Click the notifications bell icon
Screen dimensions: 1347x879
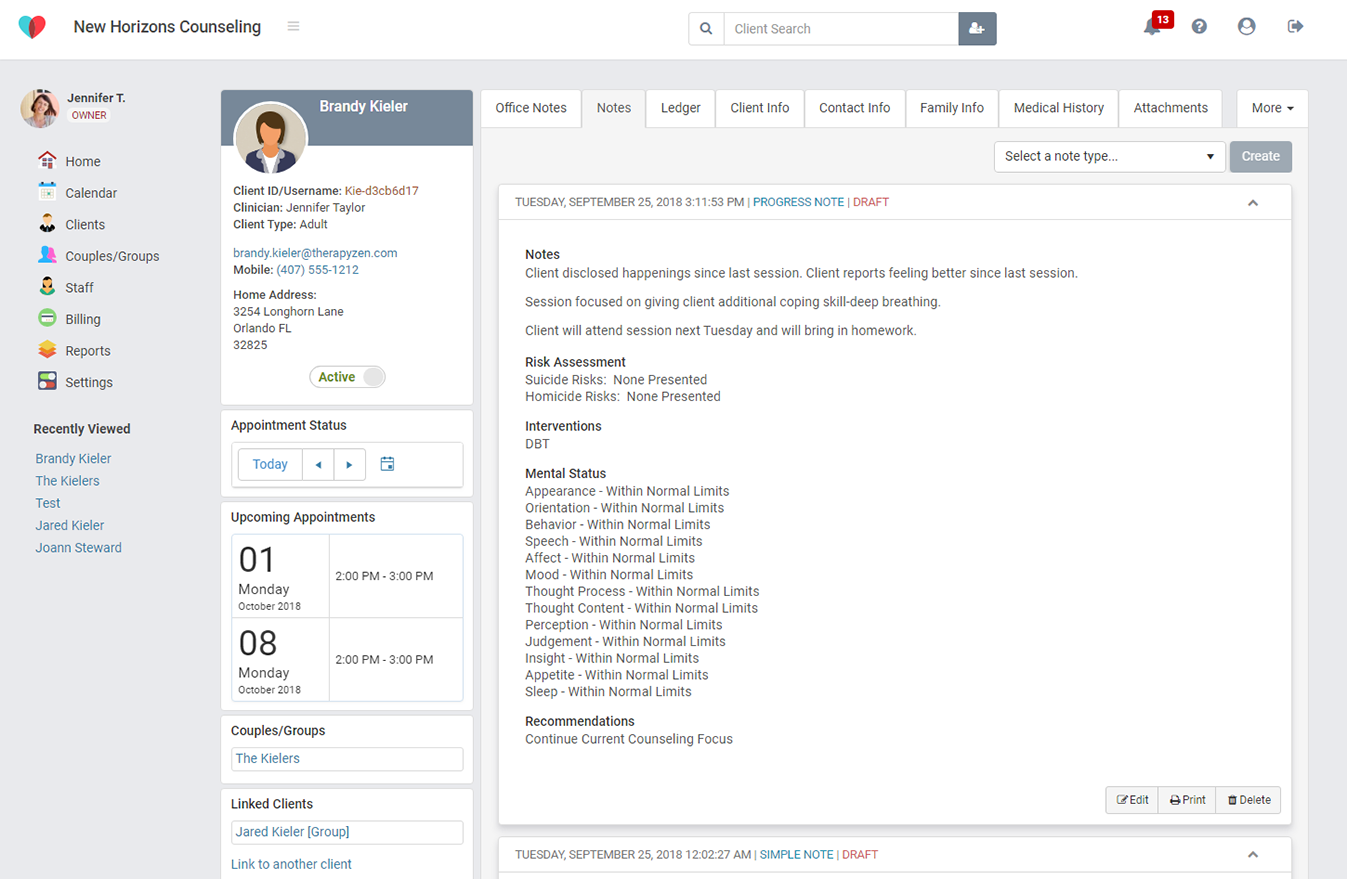click(x=1152, y=27)
